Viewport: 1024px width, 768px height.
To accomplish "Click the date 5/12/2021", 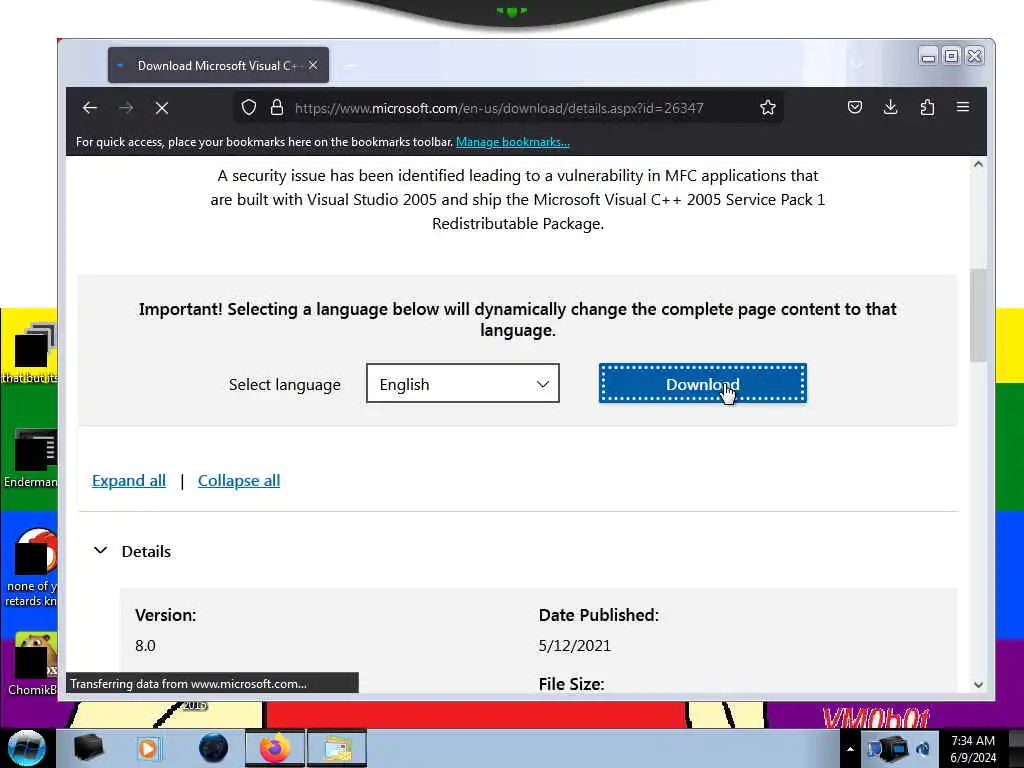I will 575,646.
